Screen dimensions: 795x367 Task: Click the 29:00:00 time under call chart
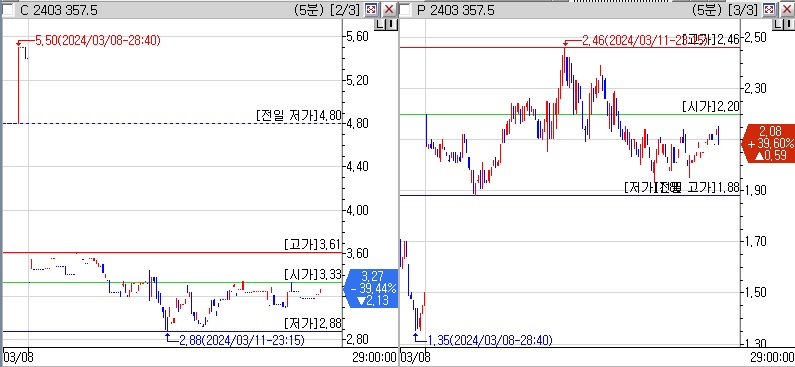[x=374, y=357]
